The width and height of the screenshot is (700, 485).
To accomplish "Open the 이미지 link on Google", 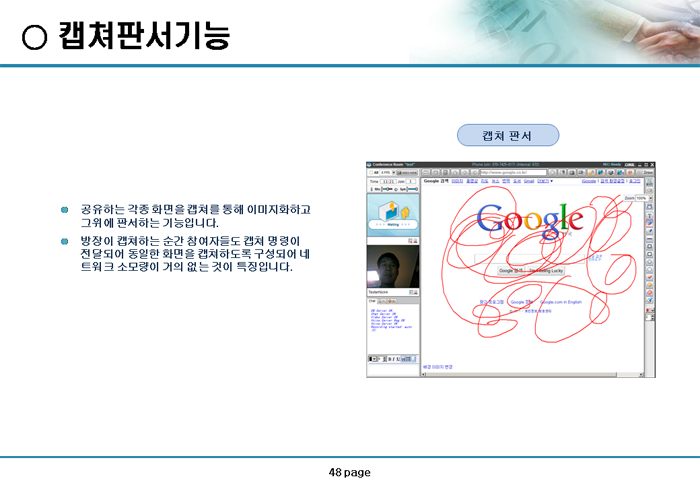I will pyautogui.click(x=457, y=181).
